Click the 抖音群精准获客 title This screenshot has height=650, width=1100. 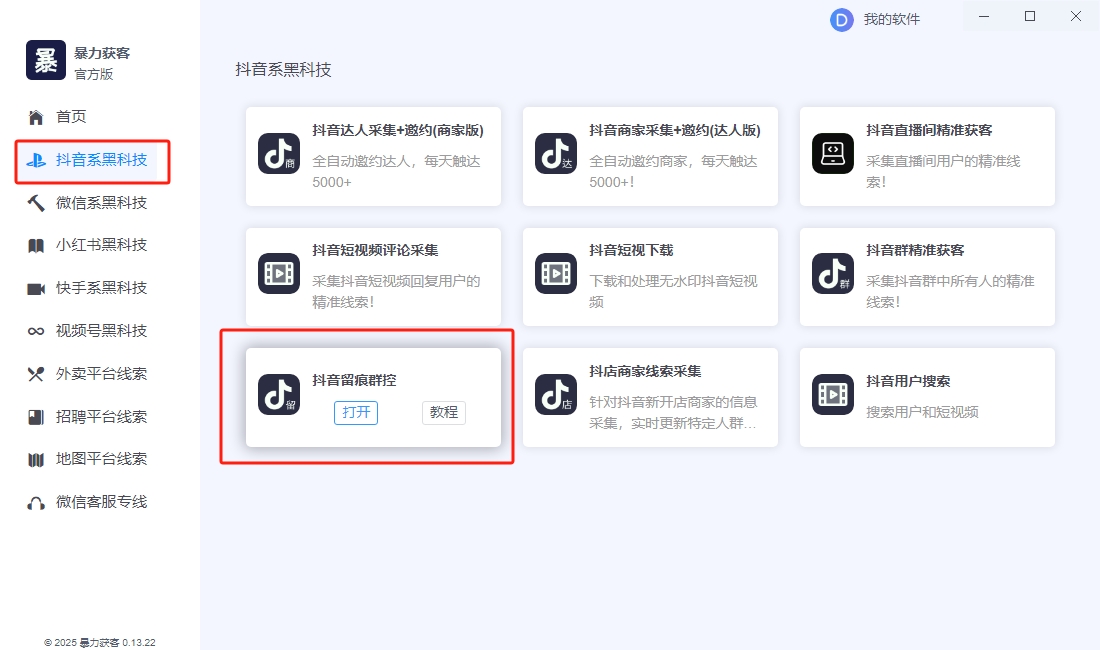[915, 250]
